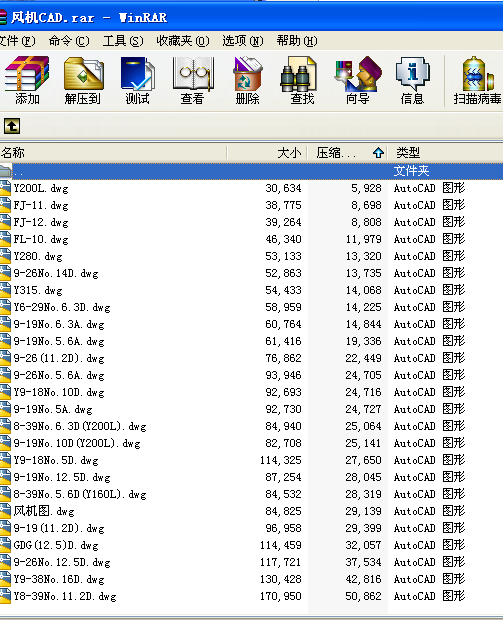Select file 9-26(11.2D).dwg

point(59,358)
